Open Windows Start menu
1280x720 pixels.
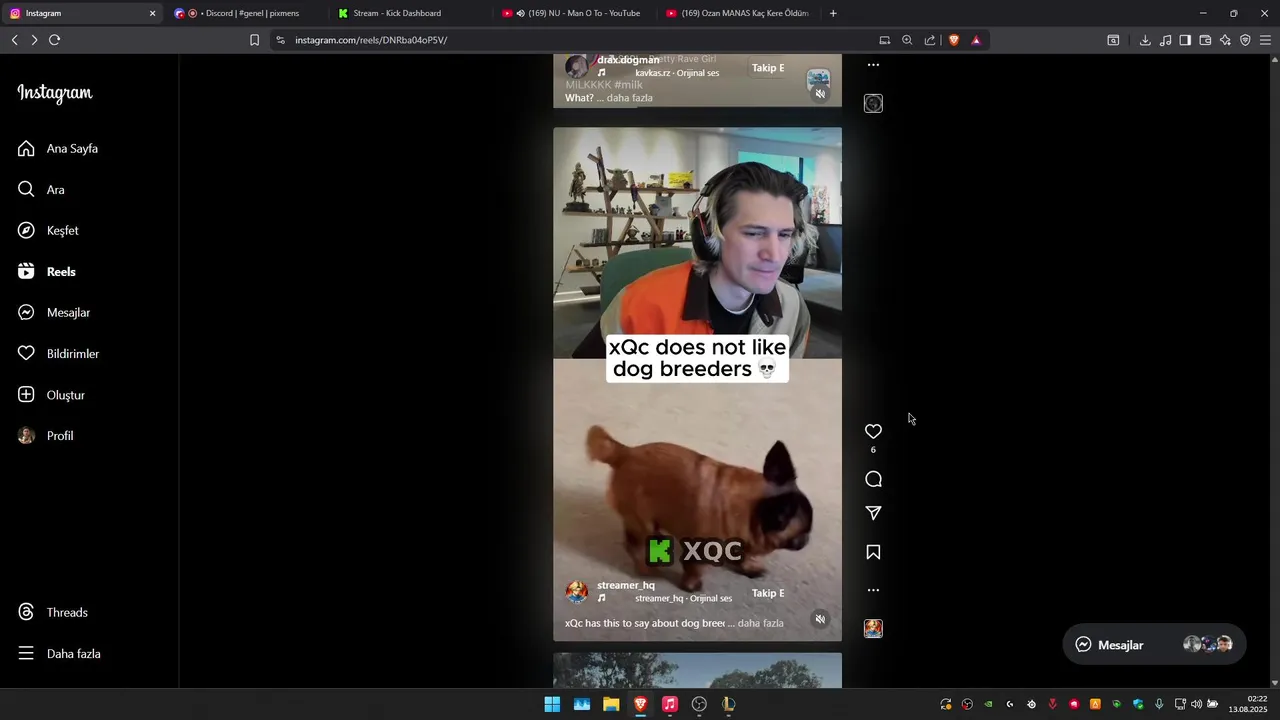tap(552, 704)
